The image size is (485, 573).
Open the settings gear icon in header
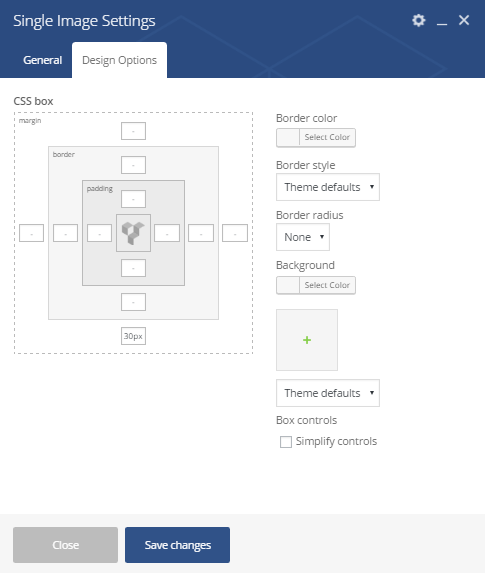coord(418,20)
